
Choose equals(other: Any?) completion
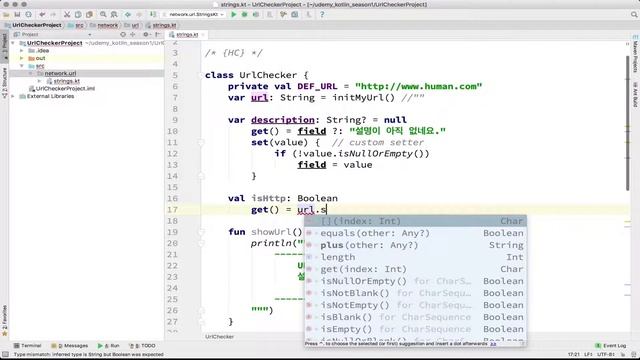pos(416,233)
